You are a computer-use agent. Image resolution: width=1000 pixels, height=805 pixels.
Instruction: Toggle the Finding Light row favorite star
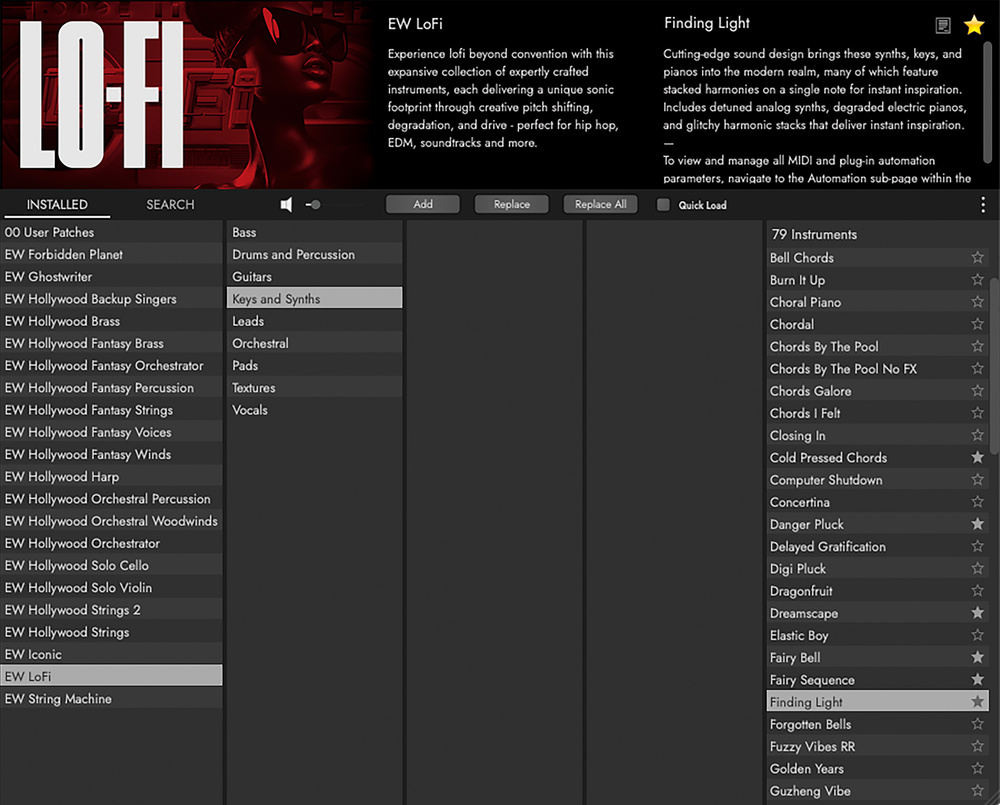pyautogui.click(x=977, y=702)
